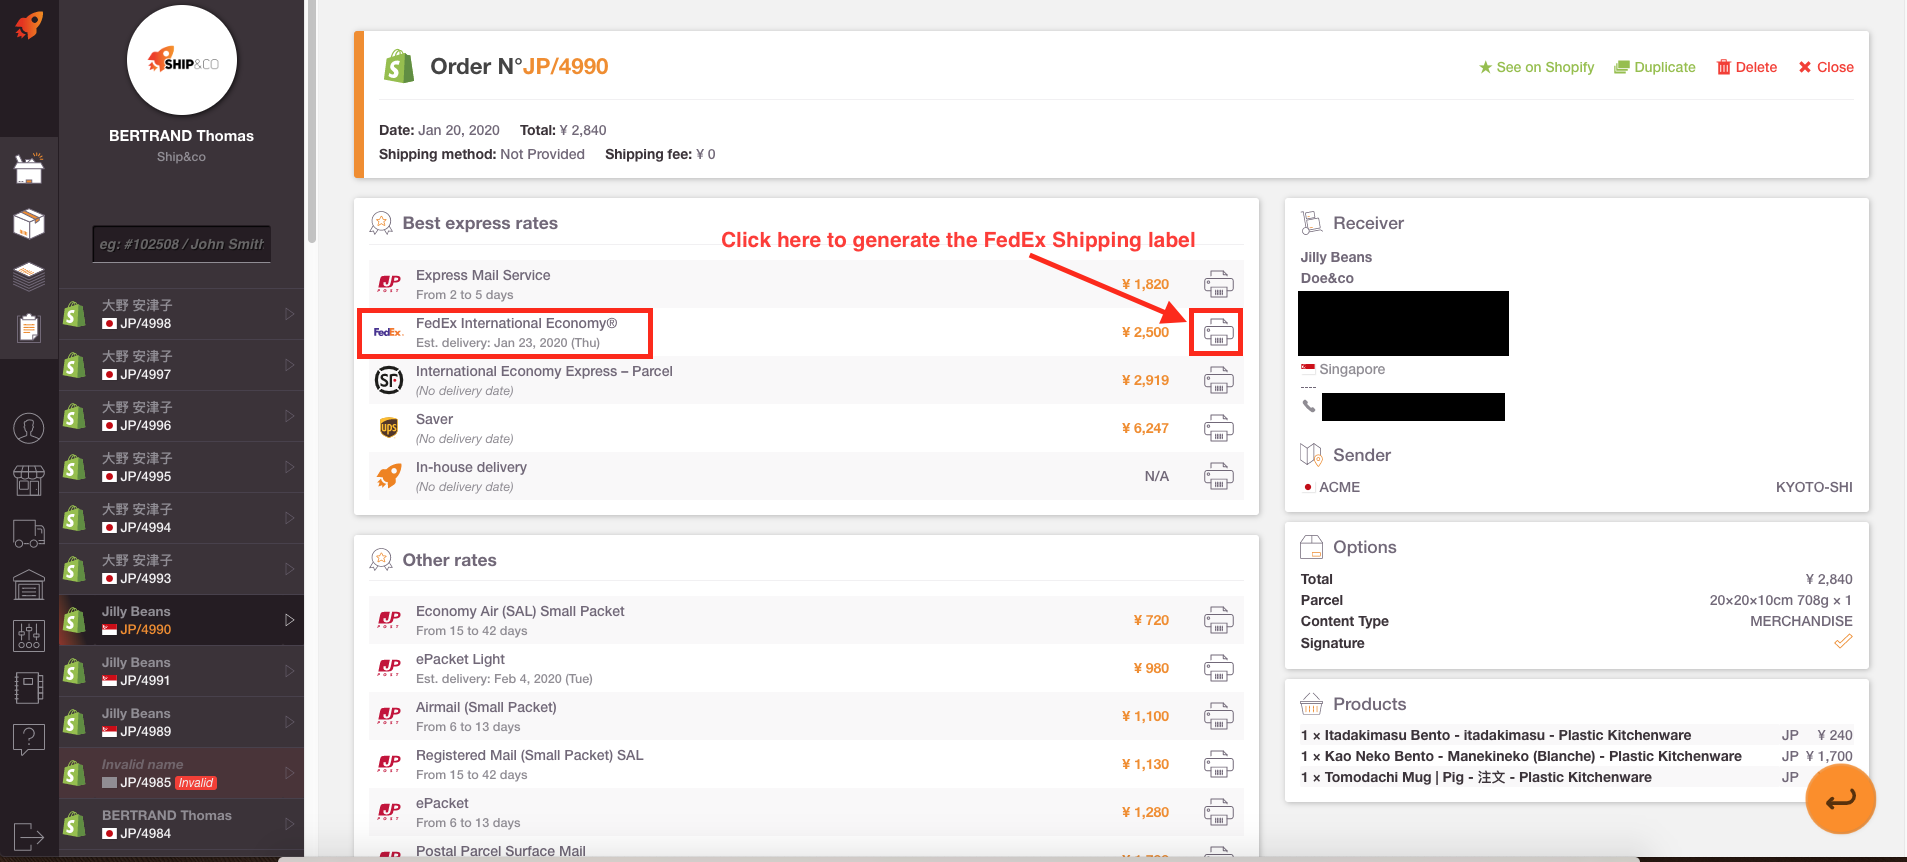The image size is (1907, 862).
Task: Click Itadakimasu Bento product line
Action: (x=1576, y=735)
